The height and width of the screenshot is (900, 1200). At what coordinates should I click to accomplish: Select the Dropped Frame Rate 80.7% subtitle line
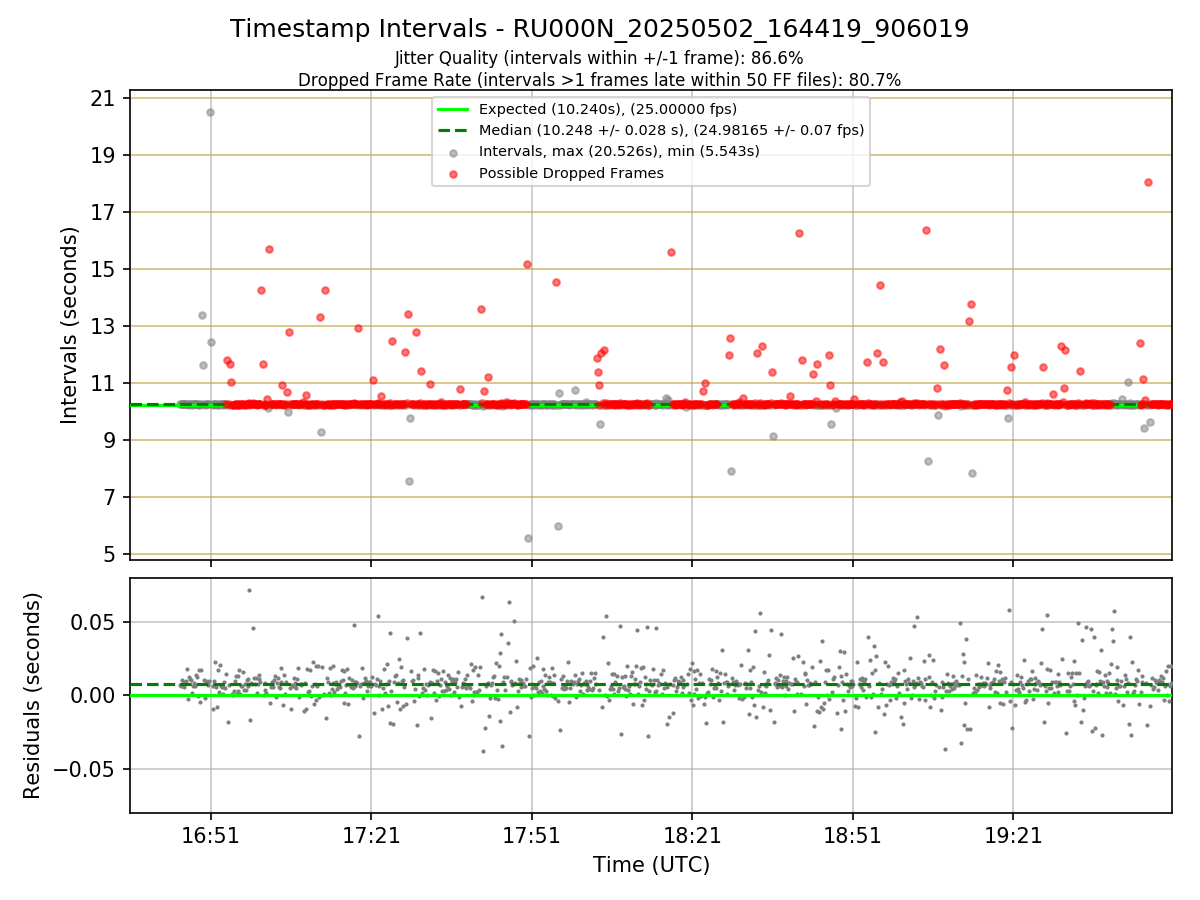pyautogui.click(x=599, y=80)
